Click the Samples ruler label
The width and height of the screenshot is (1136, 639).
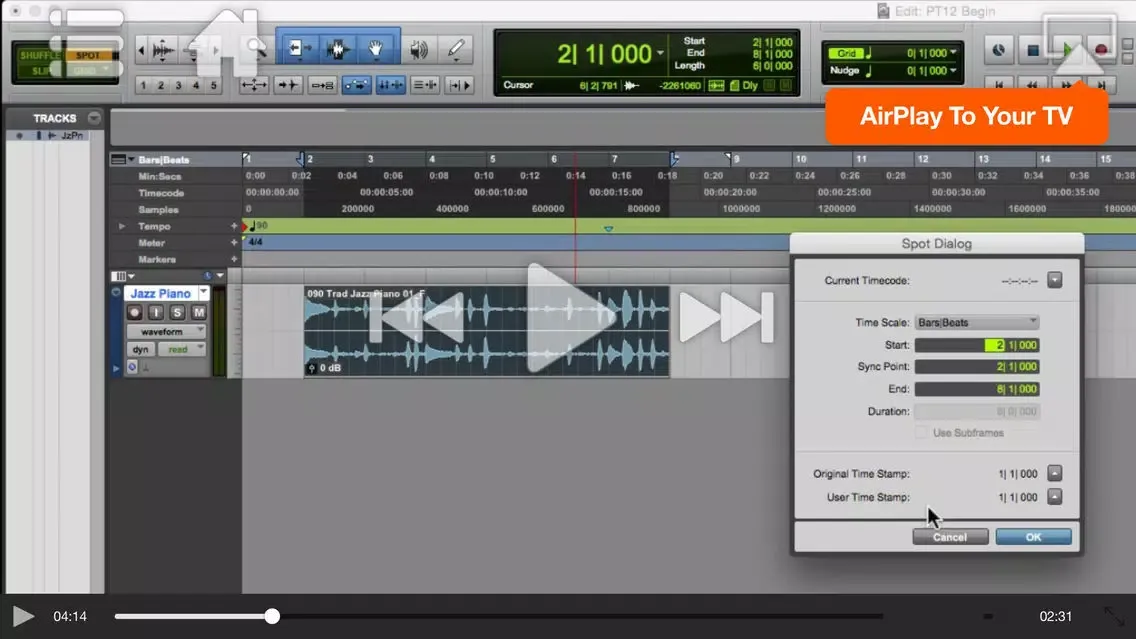point(158,209)
